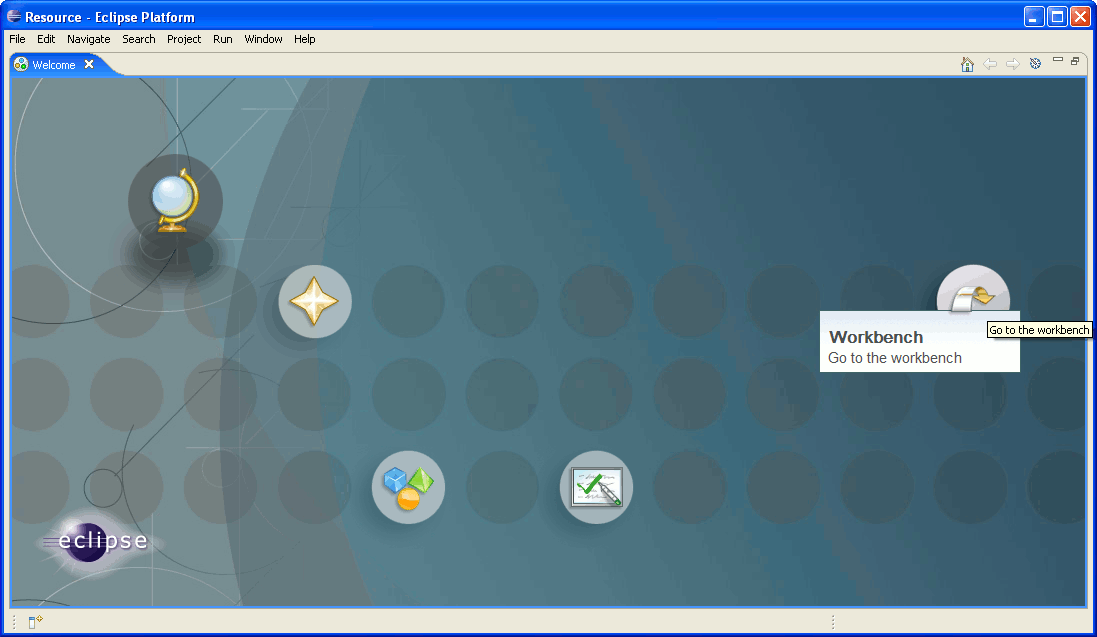1097x637 pixels.
Task: Select the Welcome tab
Action: (x=53, y=65)
